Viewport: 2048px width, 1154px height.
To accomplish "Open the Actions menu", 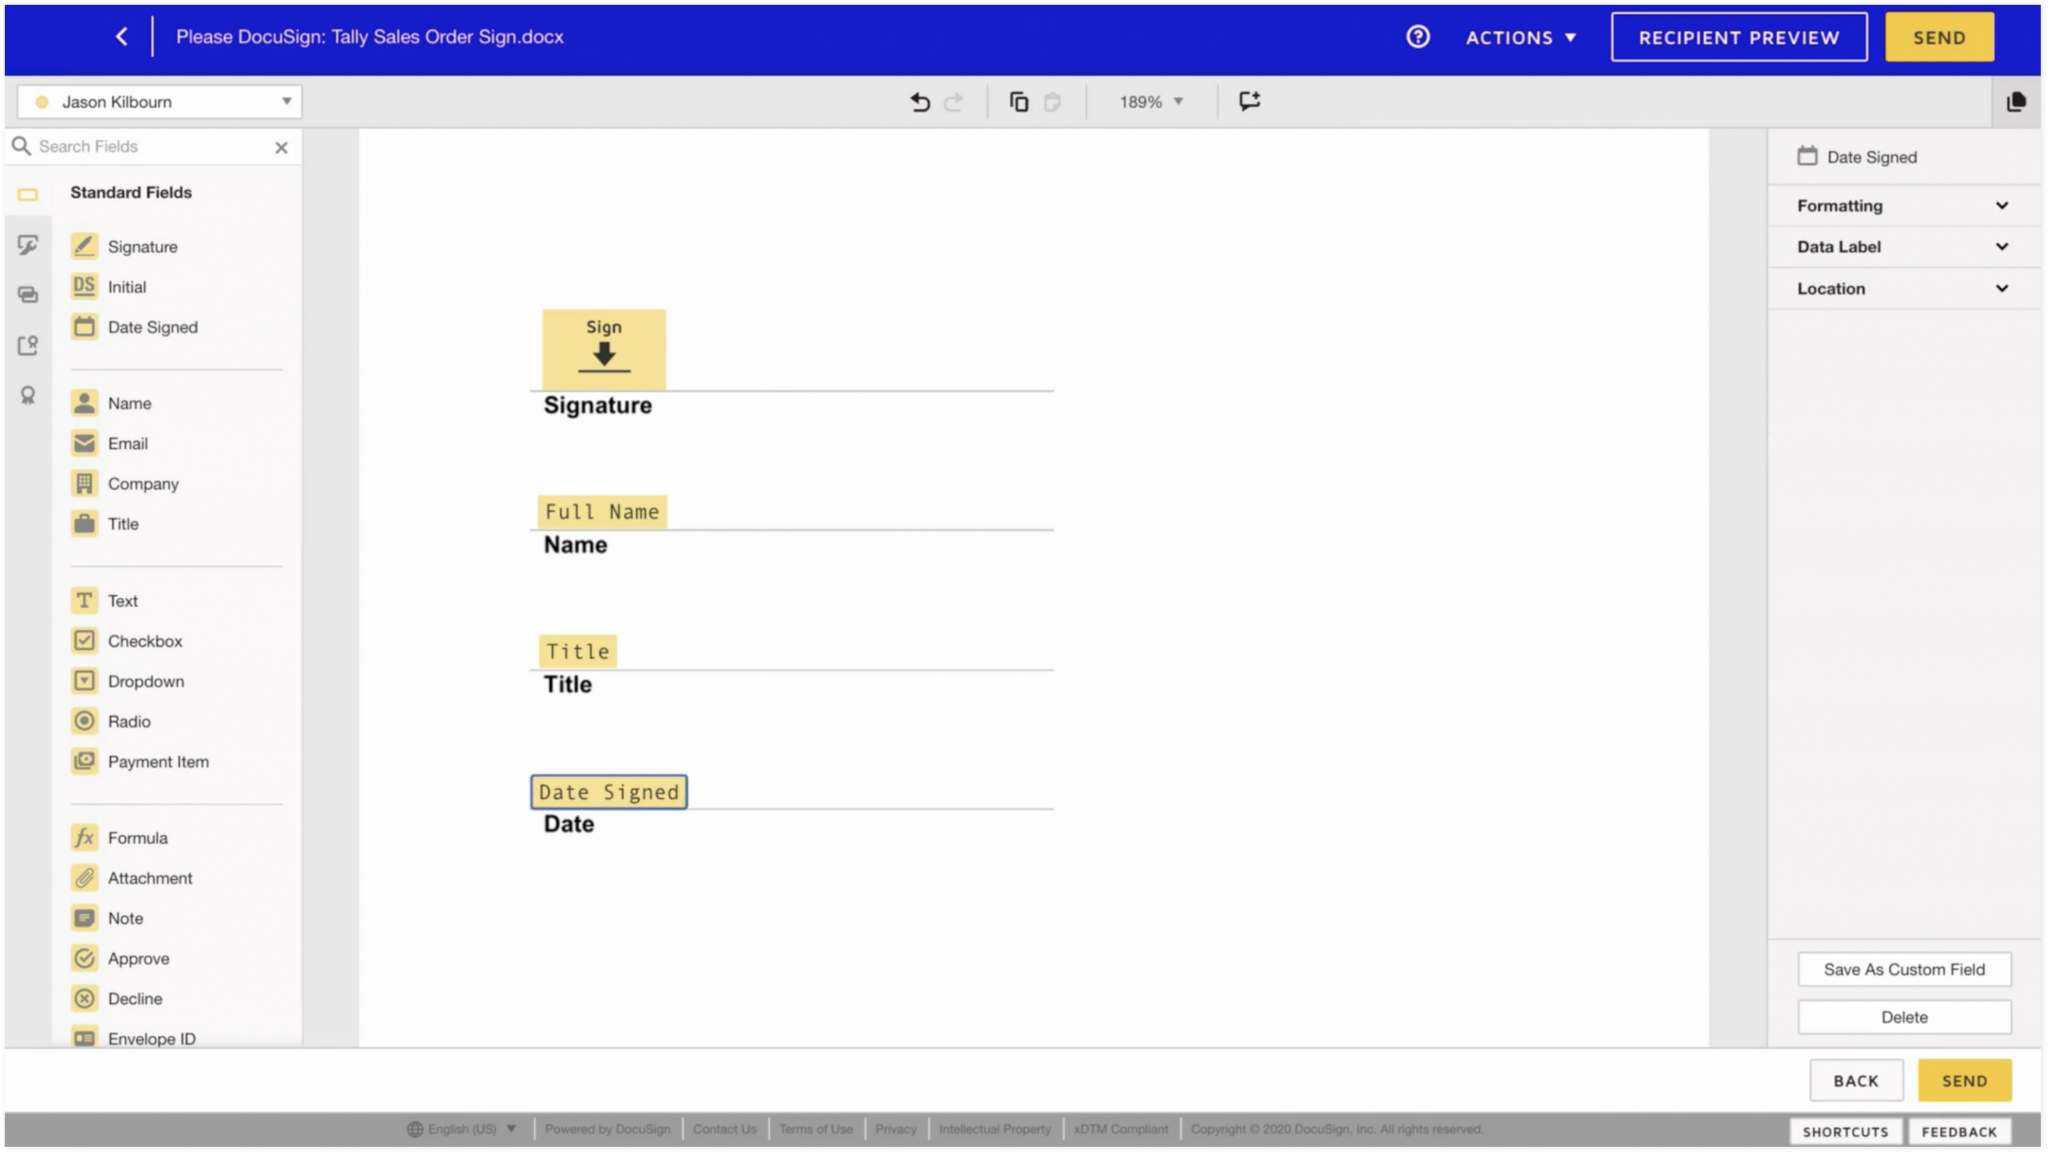I will click(x=1520, y=38).
